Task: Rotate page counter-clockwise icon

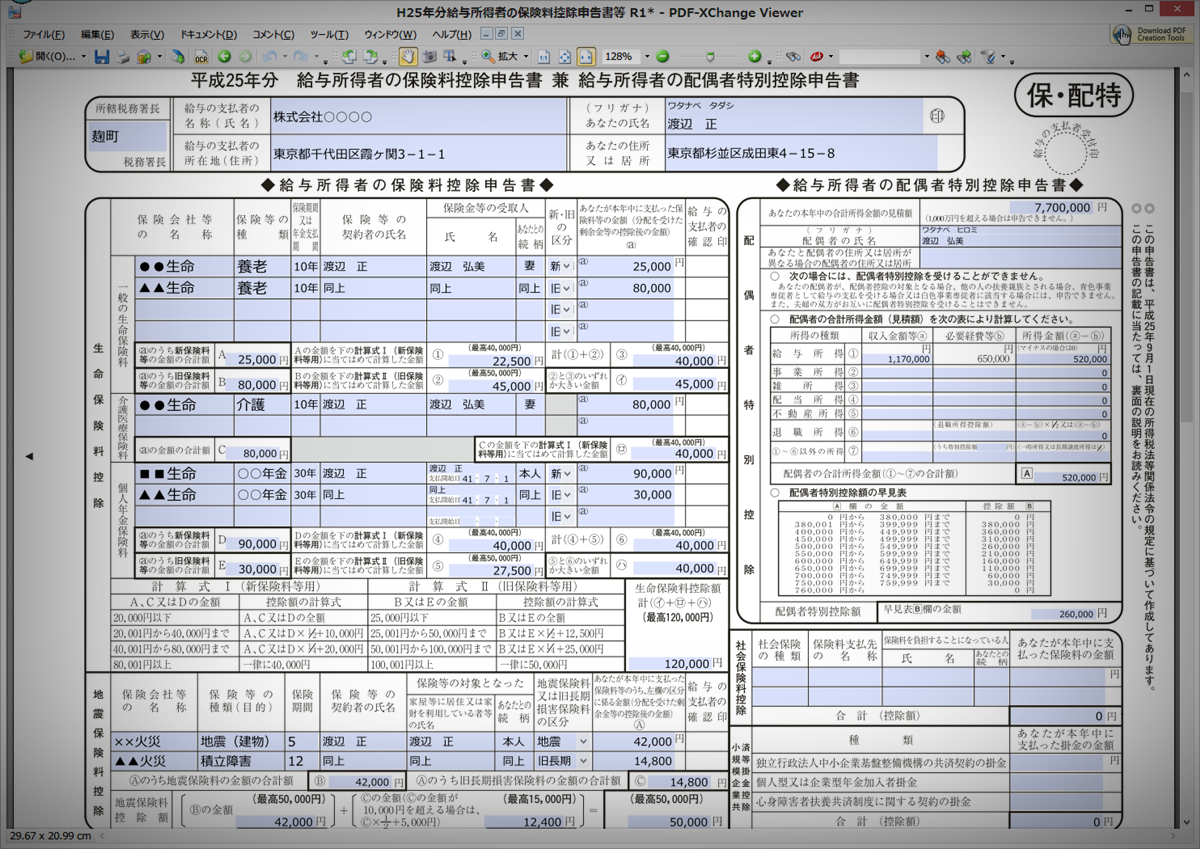Action: pyautogui.click(x=347, y=56)
